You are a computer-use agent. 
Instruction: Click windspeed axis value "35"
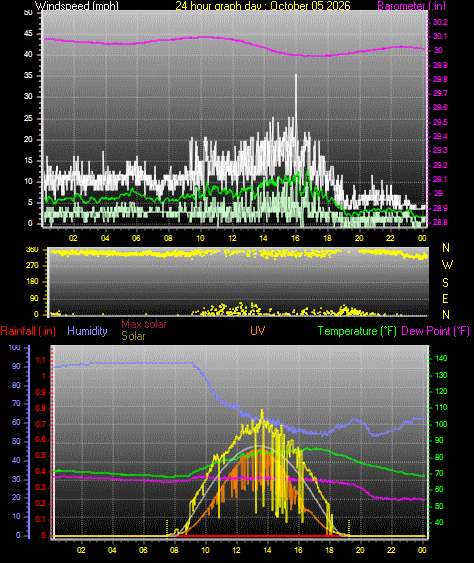tap(28, 75)
